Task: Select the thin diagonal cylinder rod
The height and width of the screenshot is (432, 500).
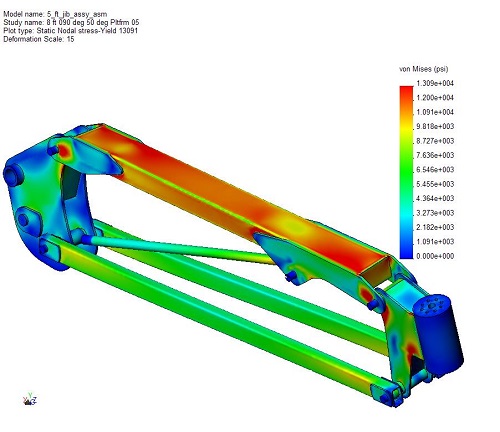Action: click(x=180, y=248)
